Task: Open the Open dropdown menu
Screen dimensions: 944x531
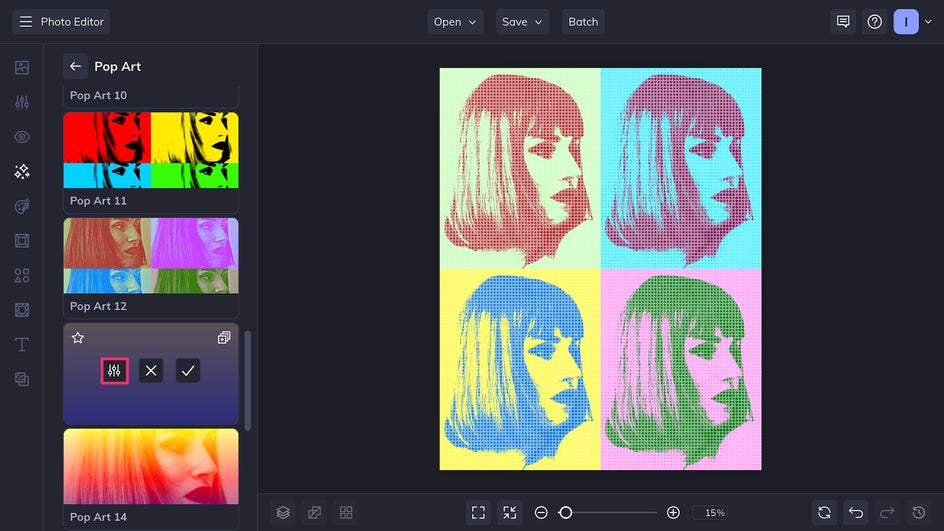Action: (x=455, y=22)
